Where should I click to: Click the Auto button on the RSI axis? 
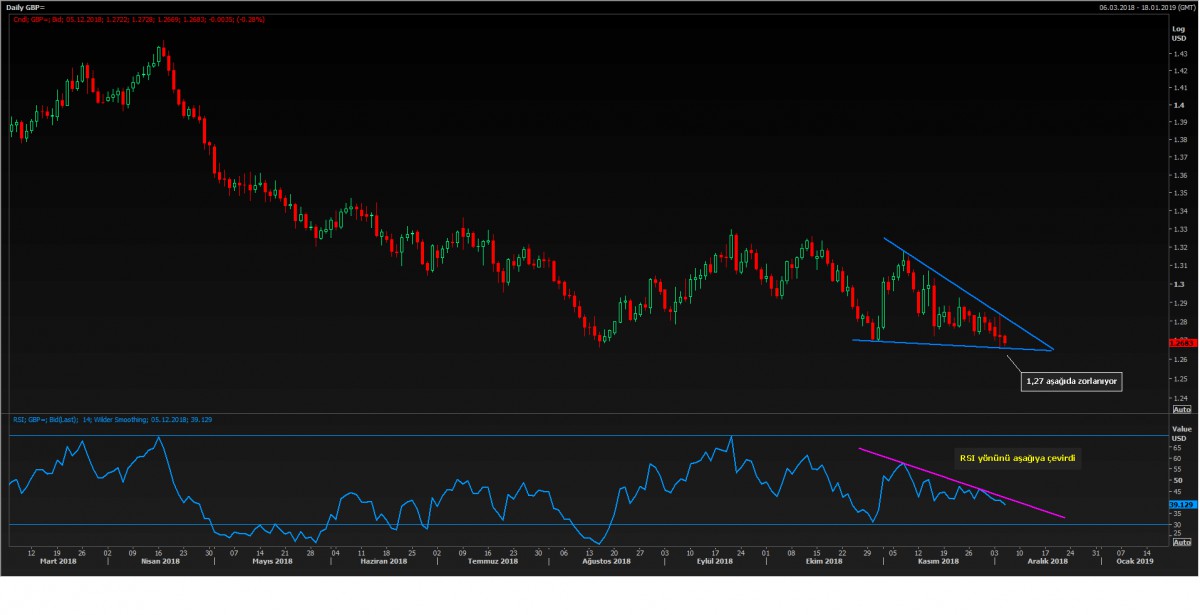(x=1181, y=541)
